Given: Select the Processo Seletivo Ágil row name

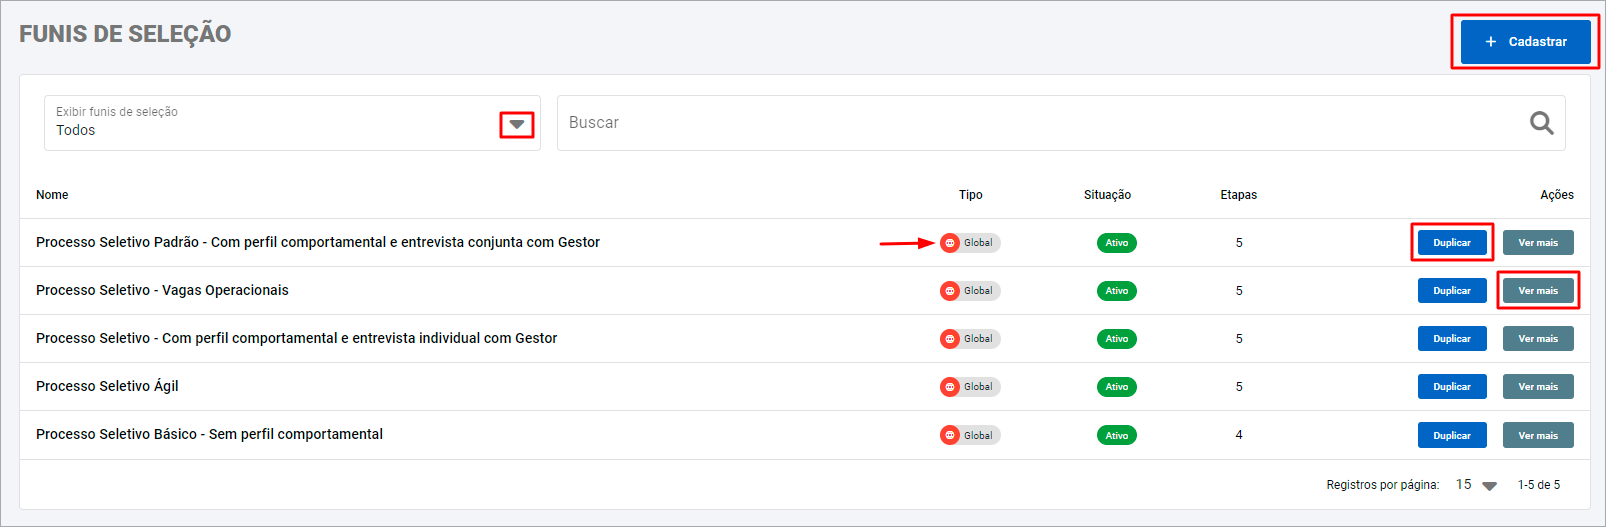Looking at the screenshot, I should click(107, 387).
